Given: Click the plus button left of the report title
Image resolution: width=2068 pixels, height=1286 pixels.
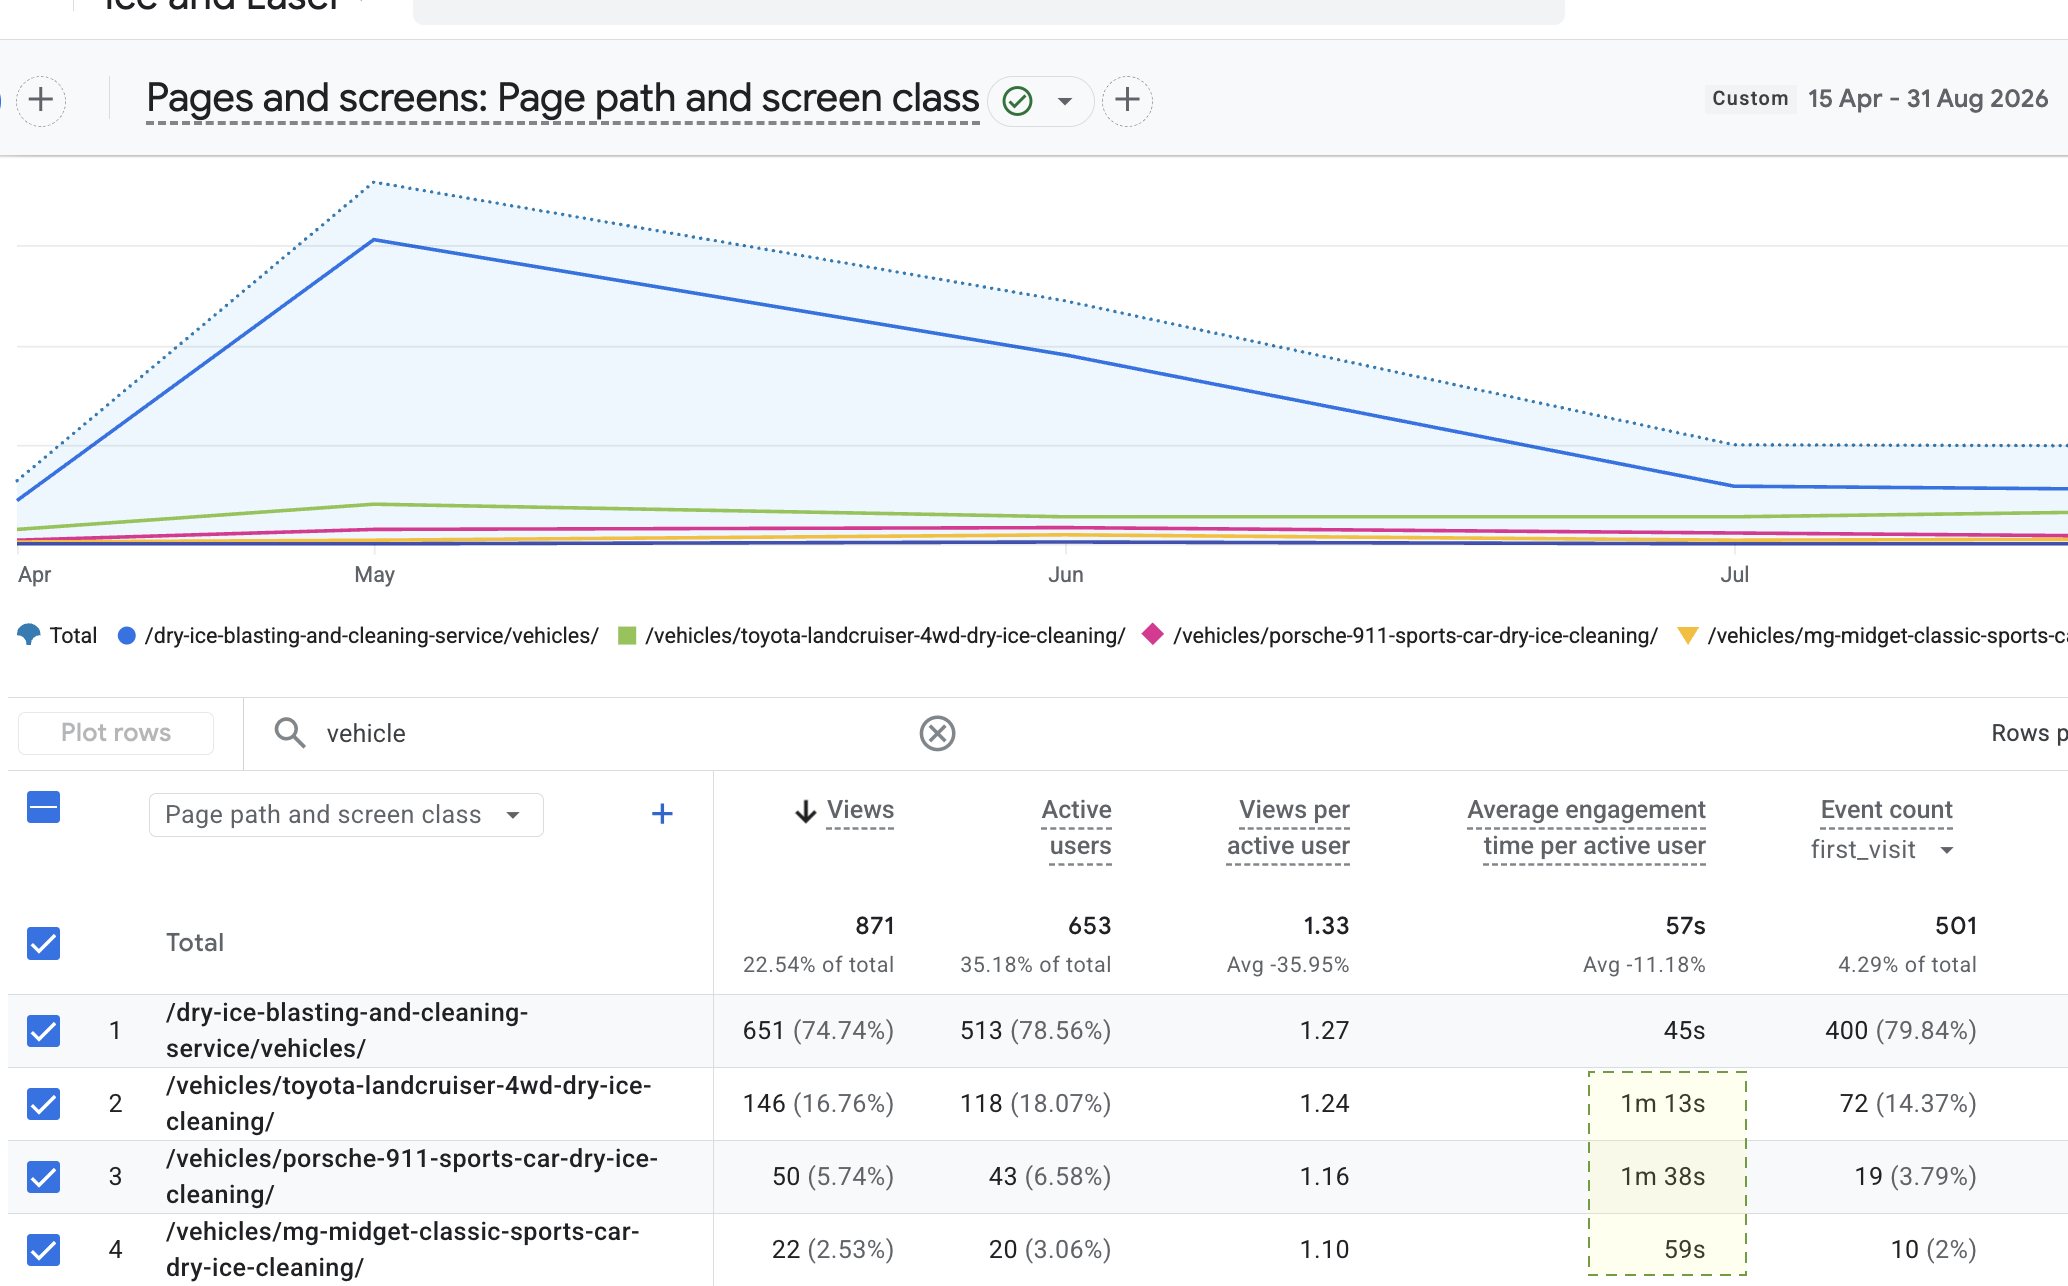Looking at the screenshot, I should (x=41, y=100).
